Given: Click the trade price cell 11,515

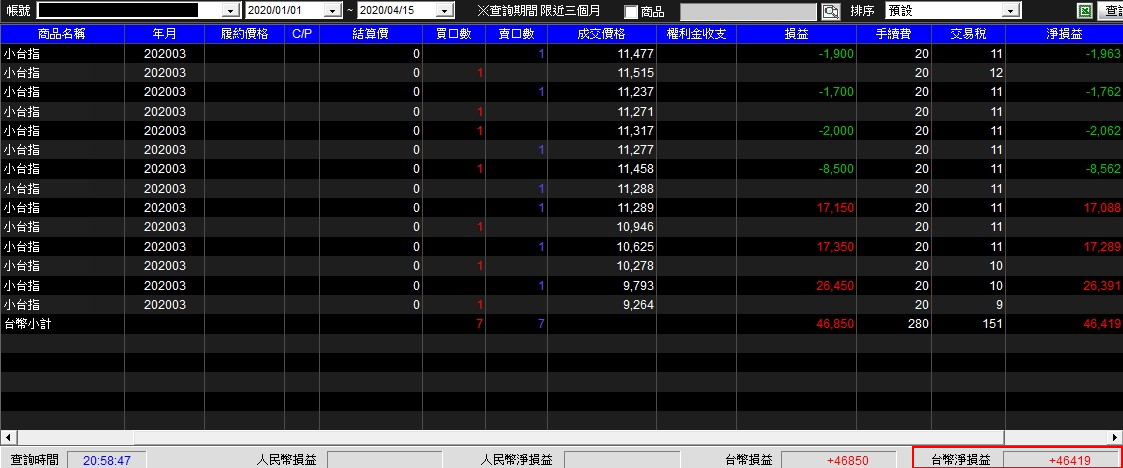Looking at the screenshot, I should pos(635,73).
